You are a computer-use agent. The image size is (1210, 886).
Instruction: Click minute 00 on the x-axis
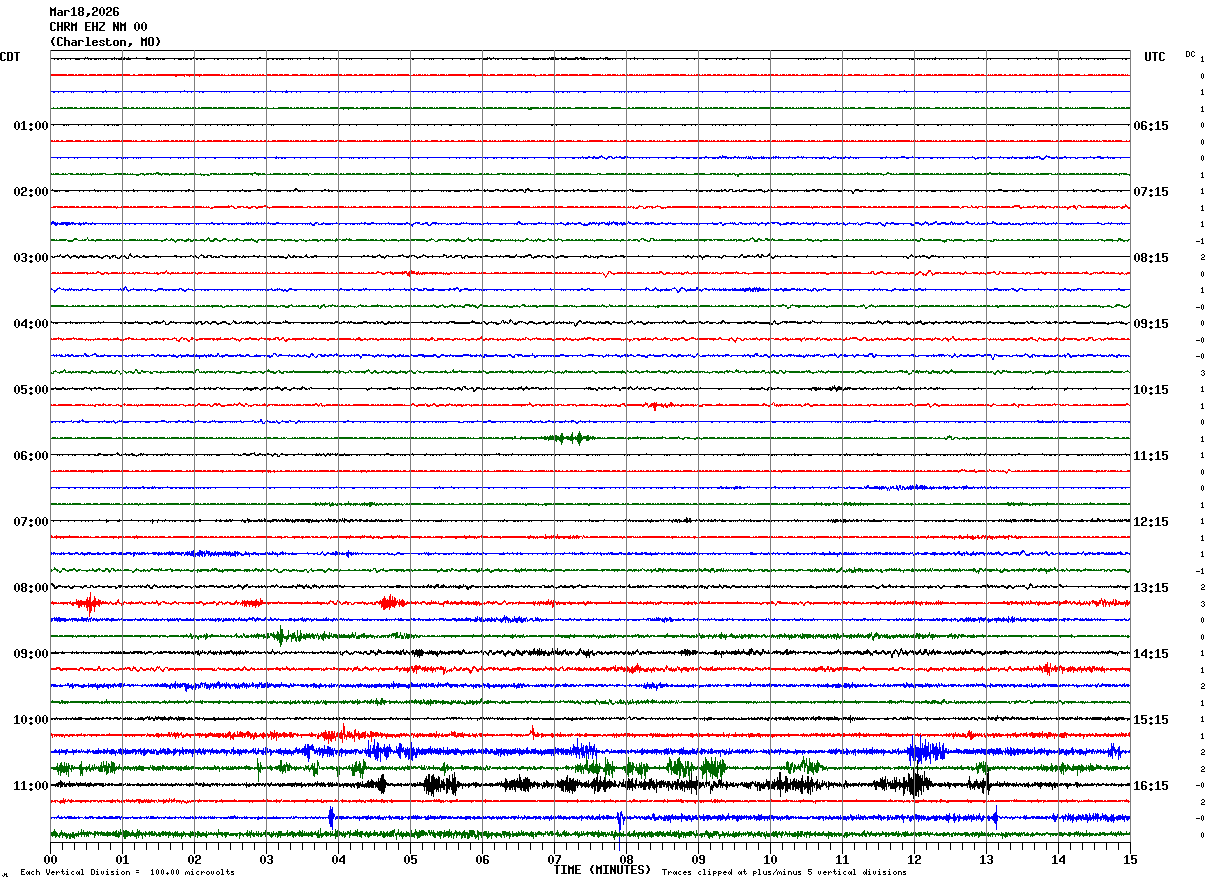click(x=50, y=859)
